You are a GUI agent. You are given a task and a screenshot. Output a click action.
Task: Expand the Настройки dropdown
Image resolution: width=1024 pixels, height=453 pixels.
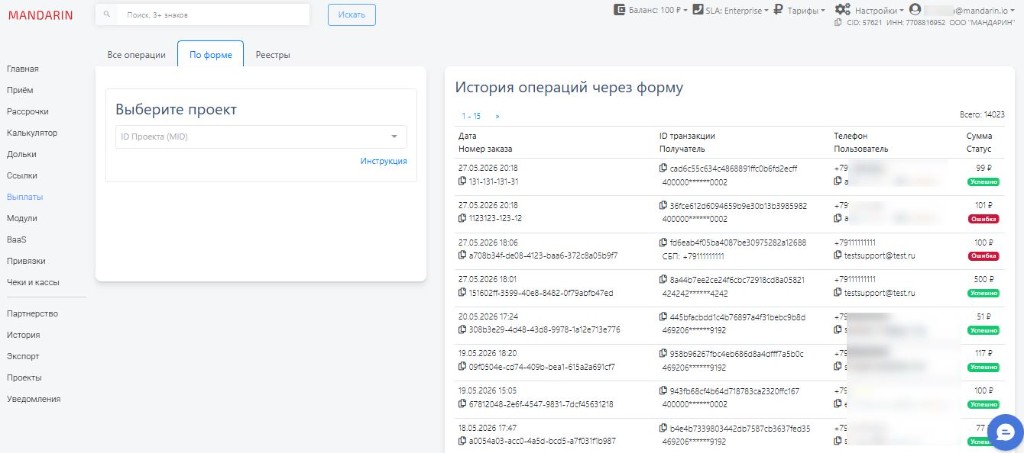pyautogui.click(x=879, y=10)
